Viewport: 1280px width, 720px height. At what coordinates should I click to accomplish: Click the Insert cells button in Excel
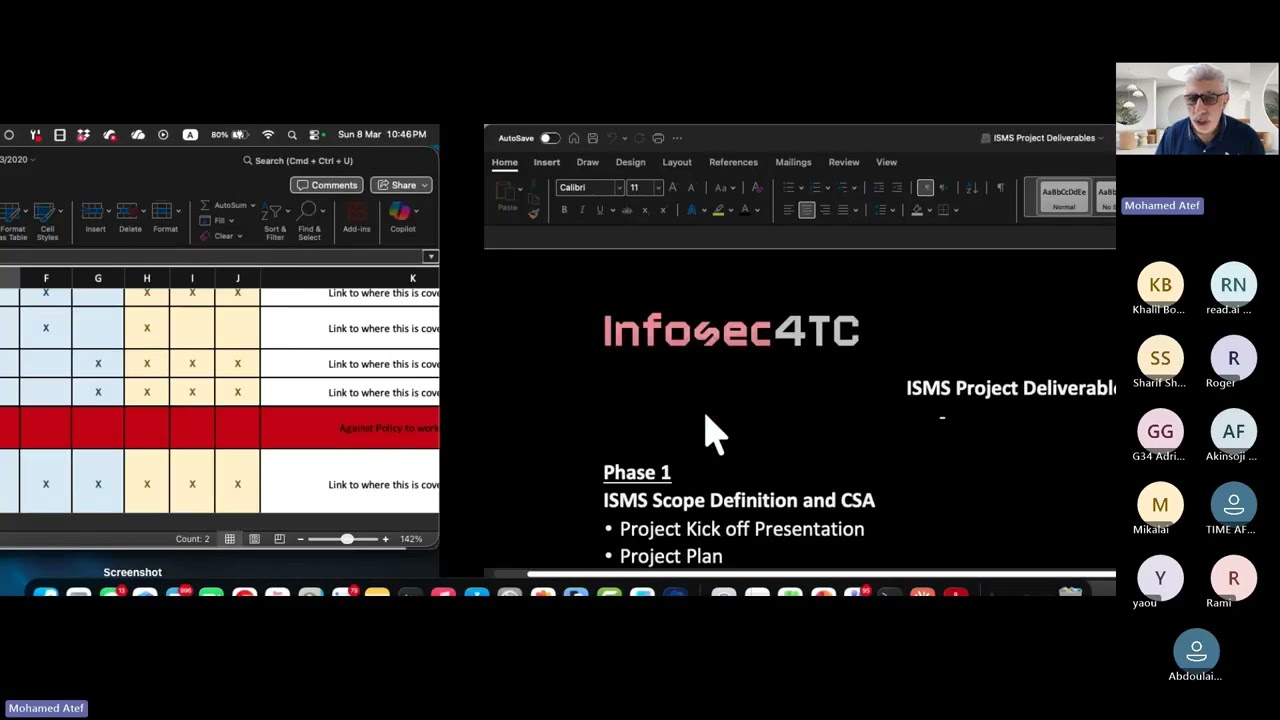[95, 218]
